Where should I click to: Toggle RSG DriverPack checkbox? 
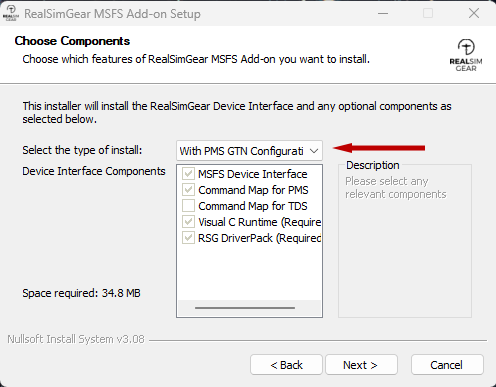tap(188, 238)
